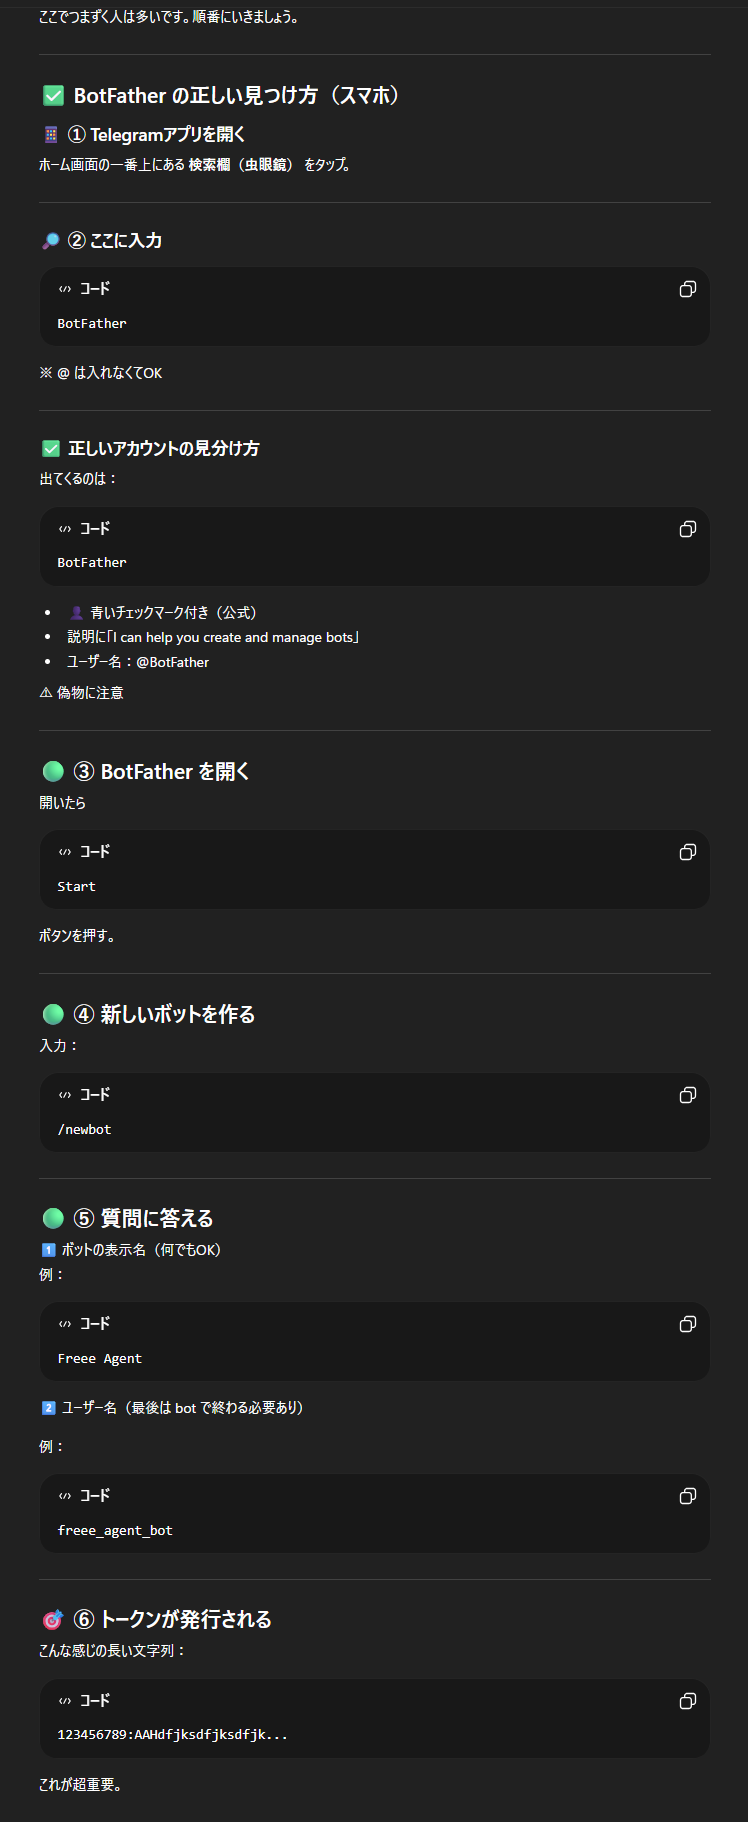Copy BotFather code under ここに入力 heading
748x1822 pixels.
click(687, 289)
